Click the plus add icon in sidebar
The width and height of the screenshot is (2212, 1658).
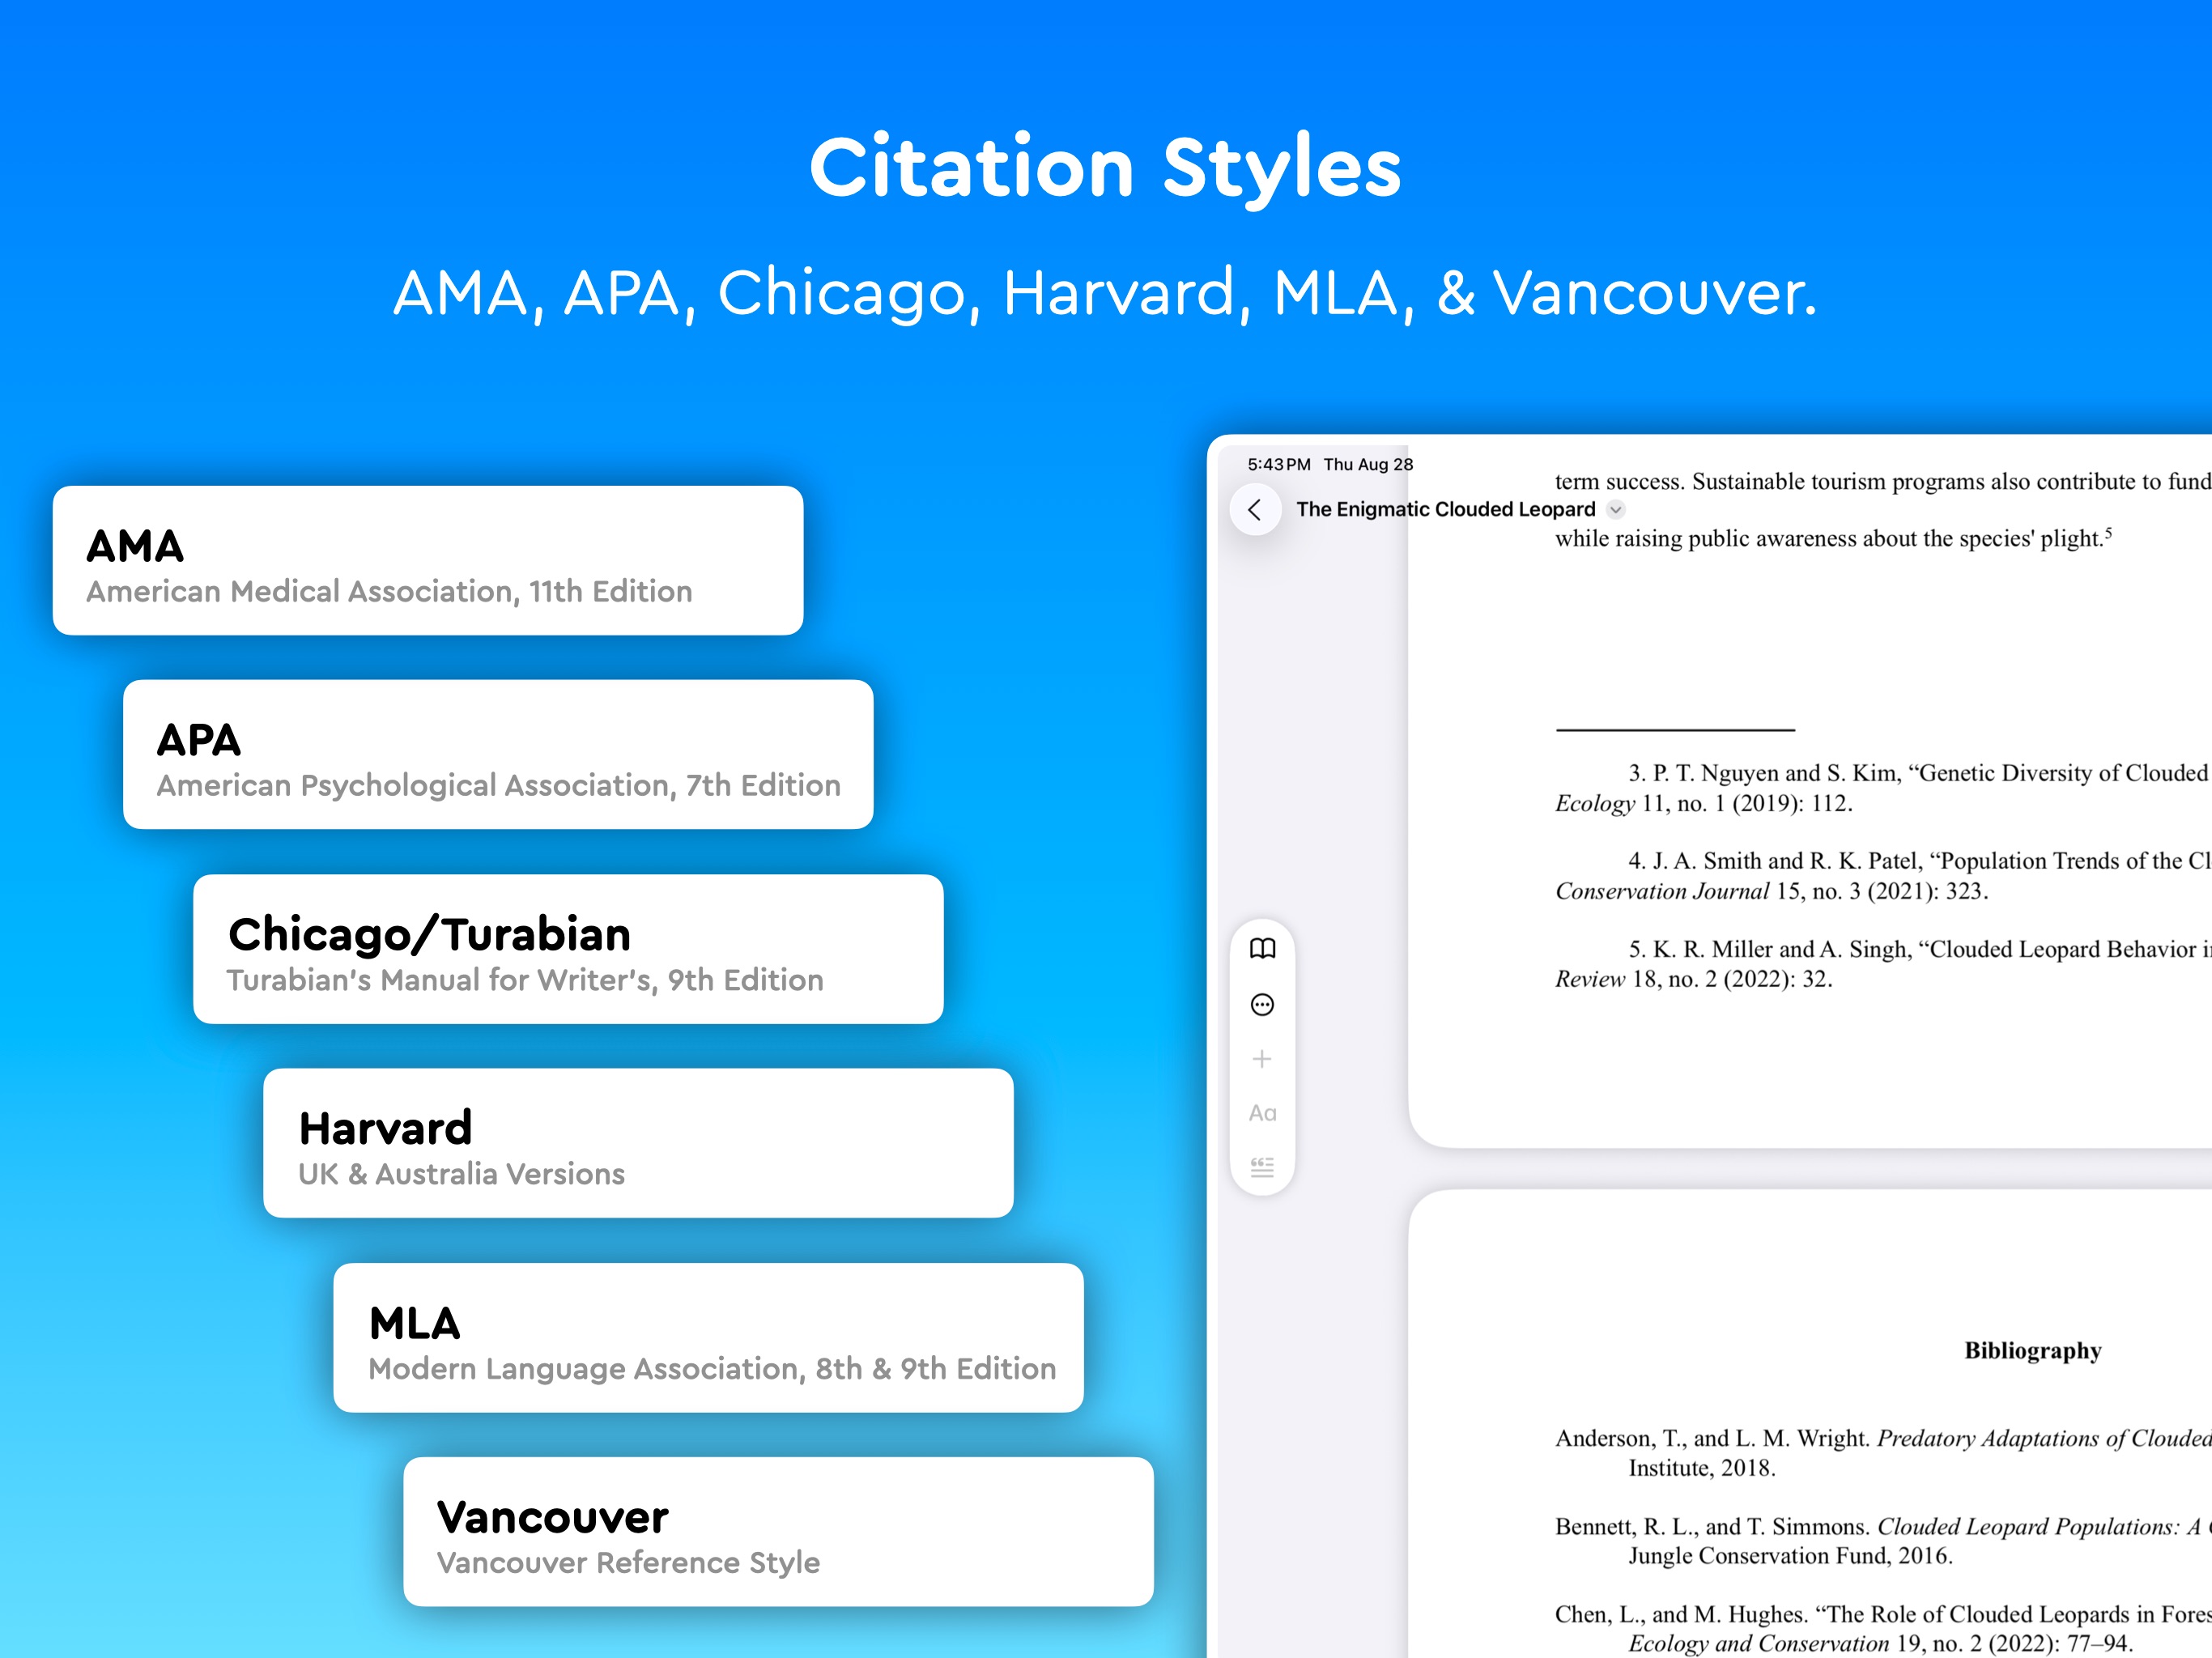1262,1059
